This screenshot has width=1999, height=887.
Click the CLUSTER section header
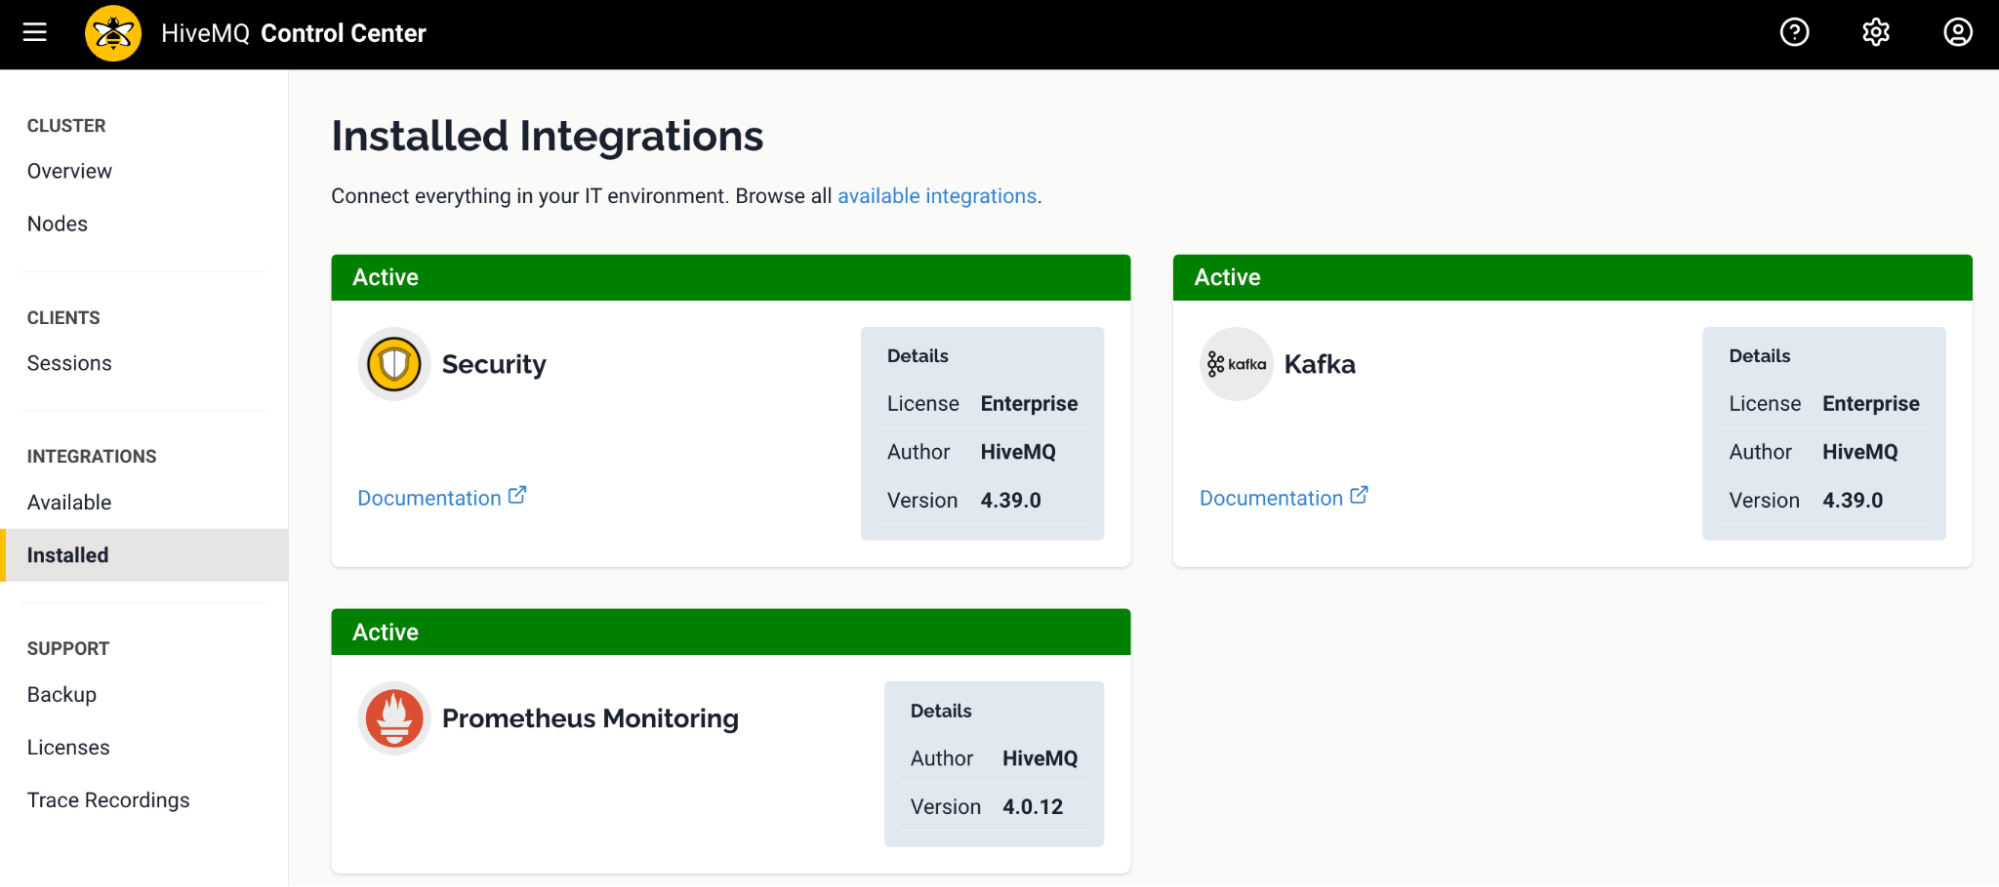click(66, 125)
